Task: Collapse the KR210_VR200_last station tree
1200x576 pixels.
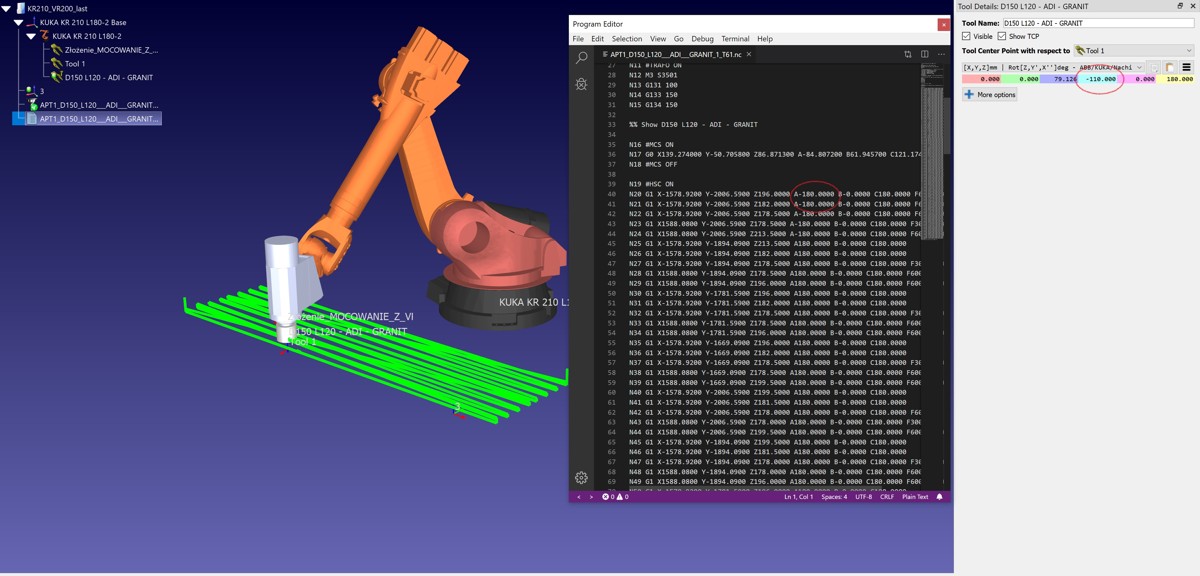Action: pyautogui.click(x=7, y=8)
